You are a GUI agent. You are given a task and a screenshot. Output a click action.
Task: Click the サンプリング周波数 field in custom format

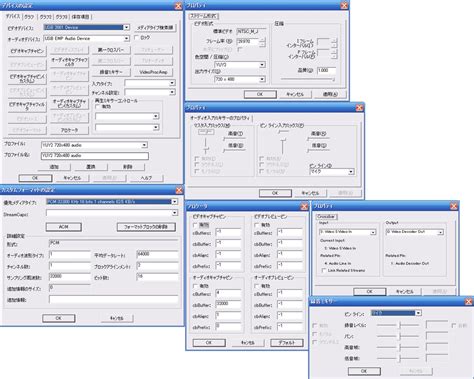tap(70, 277)
